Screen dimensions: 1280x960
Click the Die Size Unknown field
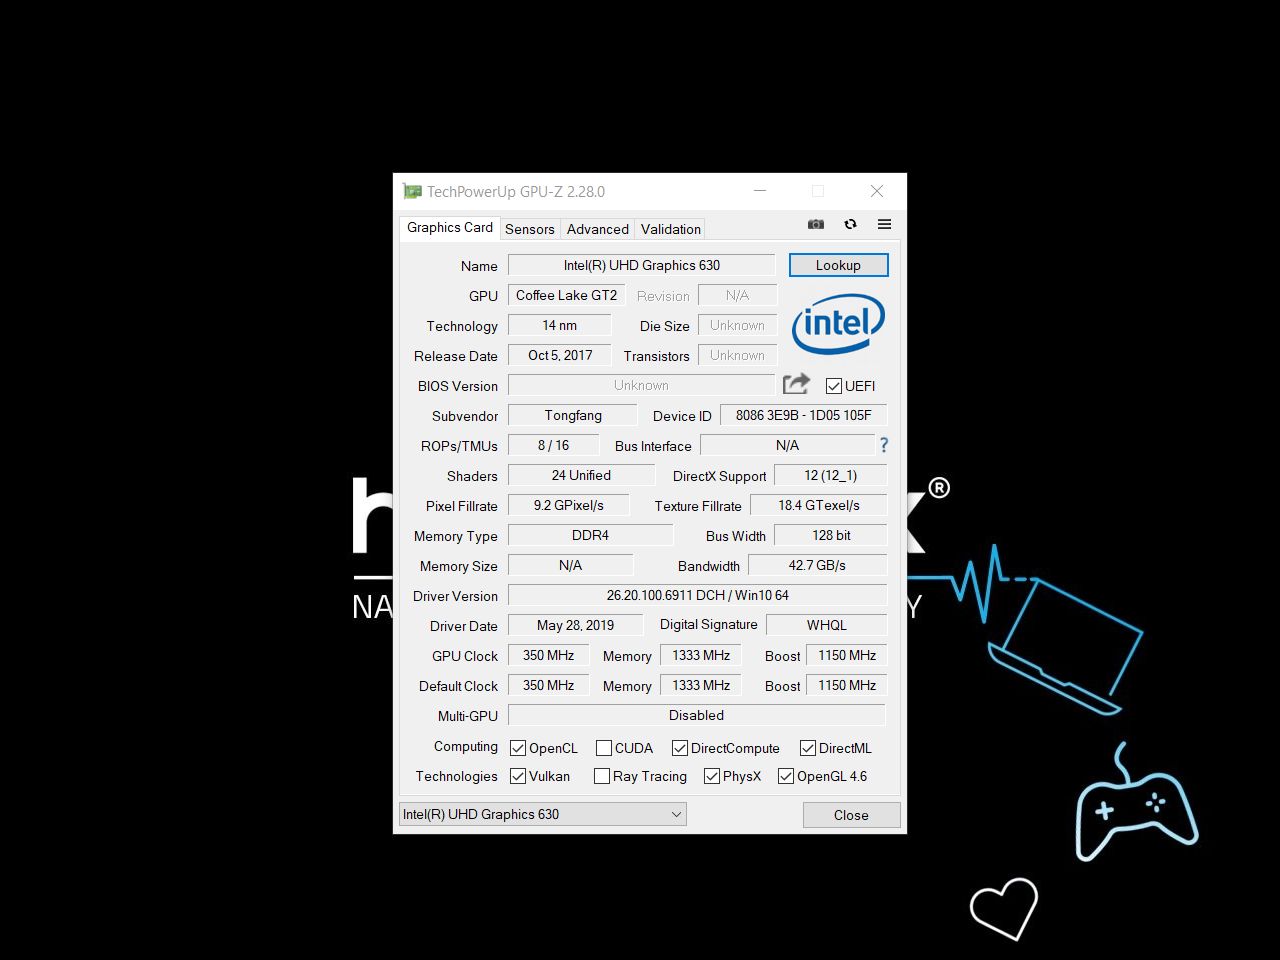click(737, 325)
